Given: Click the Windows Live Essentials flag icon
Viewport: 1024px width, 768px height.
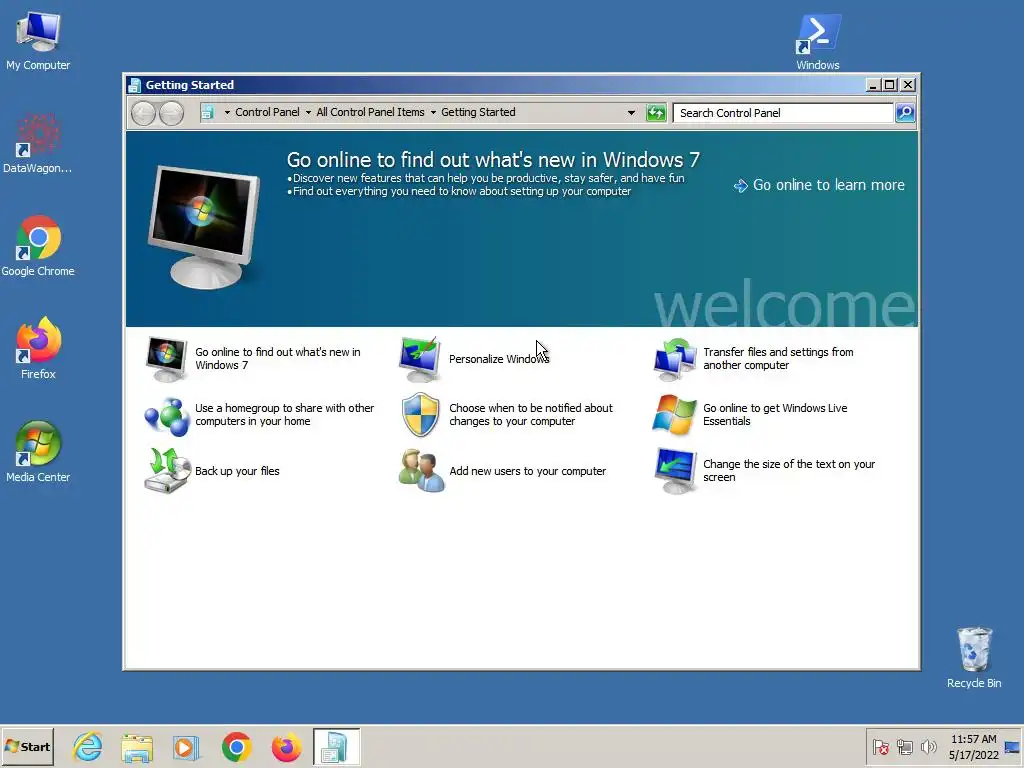Looking at the screenshot, I should click(x=675, y=415).
